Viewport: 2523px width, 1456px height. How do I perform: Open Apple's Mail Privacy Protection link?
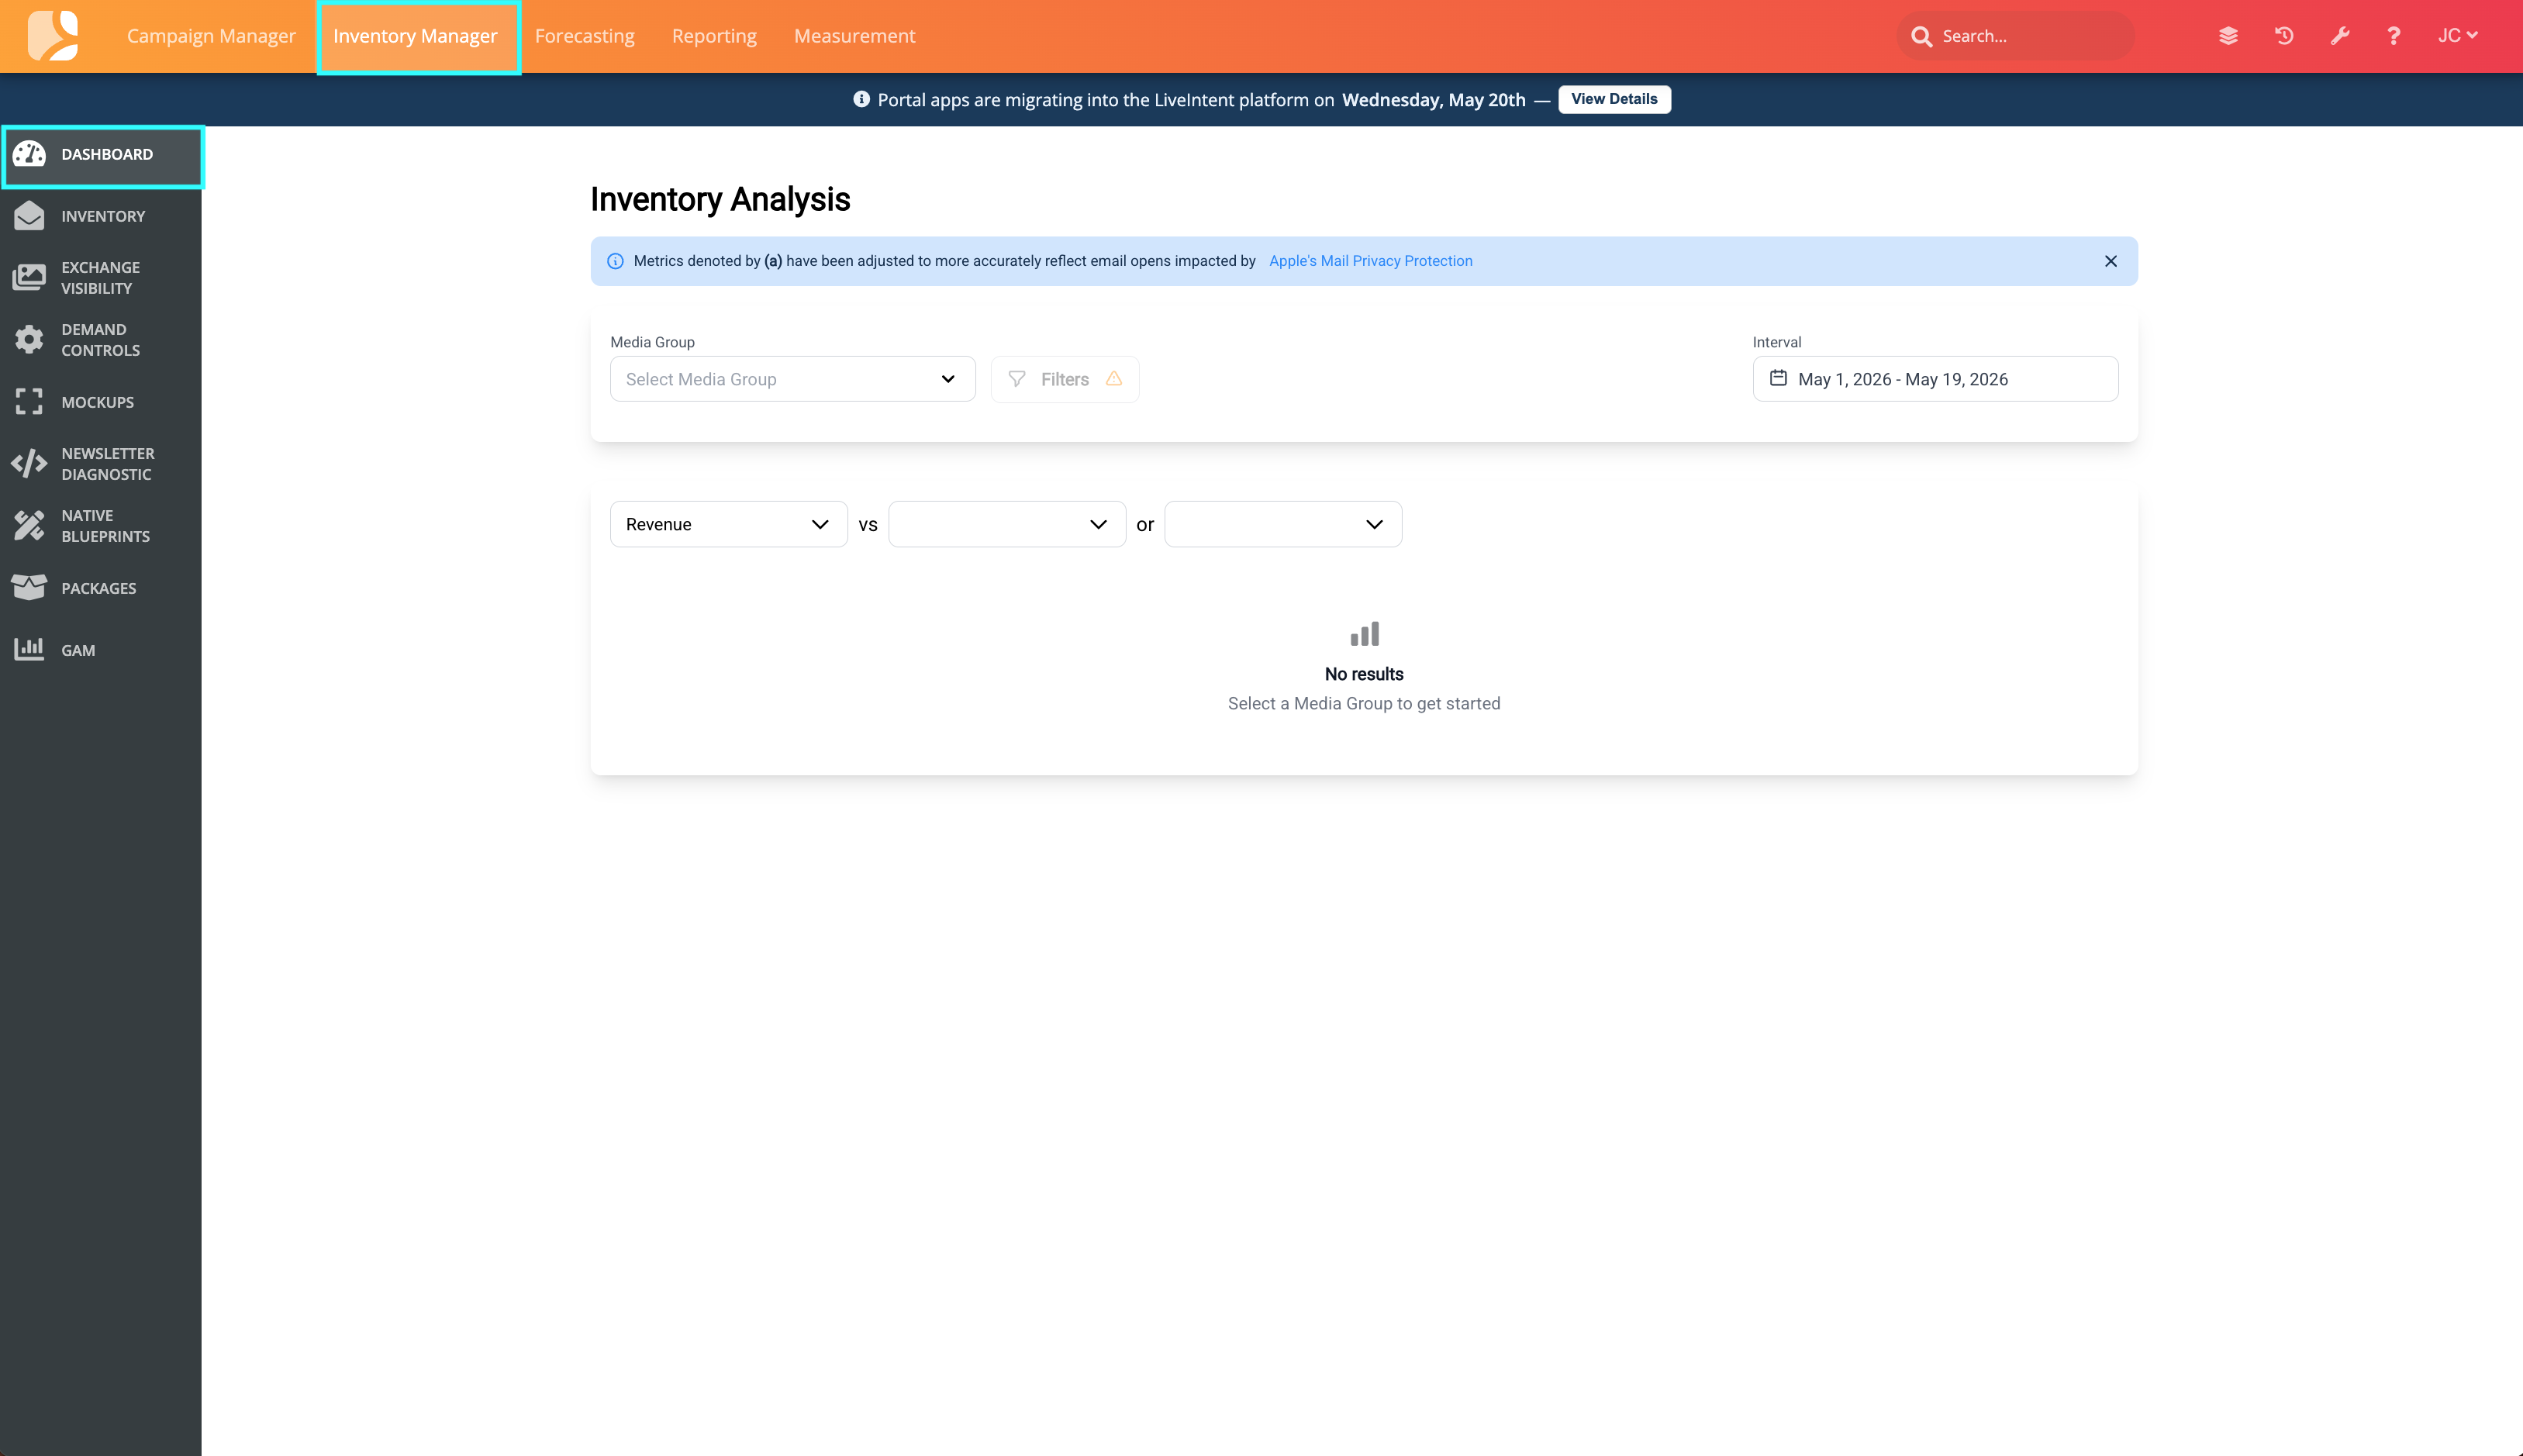(x=1370, y=261)
